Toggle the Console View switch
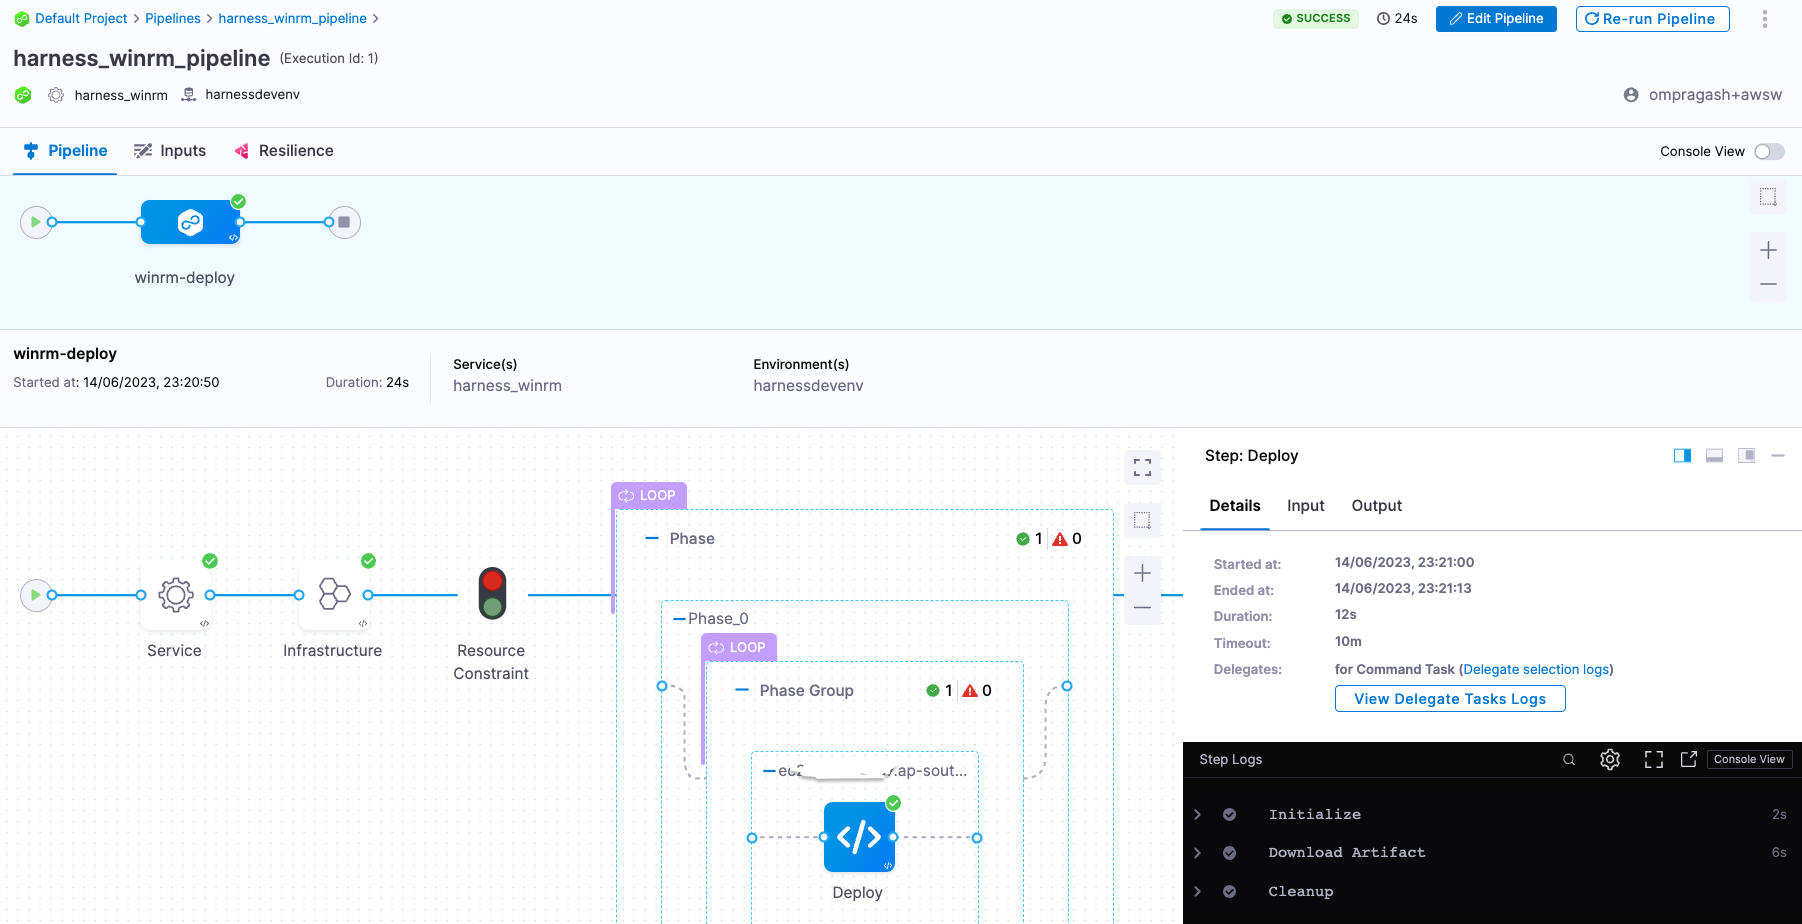This screenshot has height=924, width=1802. (x=1769, y=152)
